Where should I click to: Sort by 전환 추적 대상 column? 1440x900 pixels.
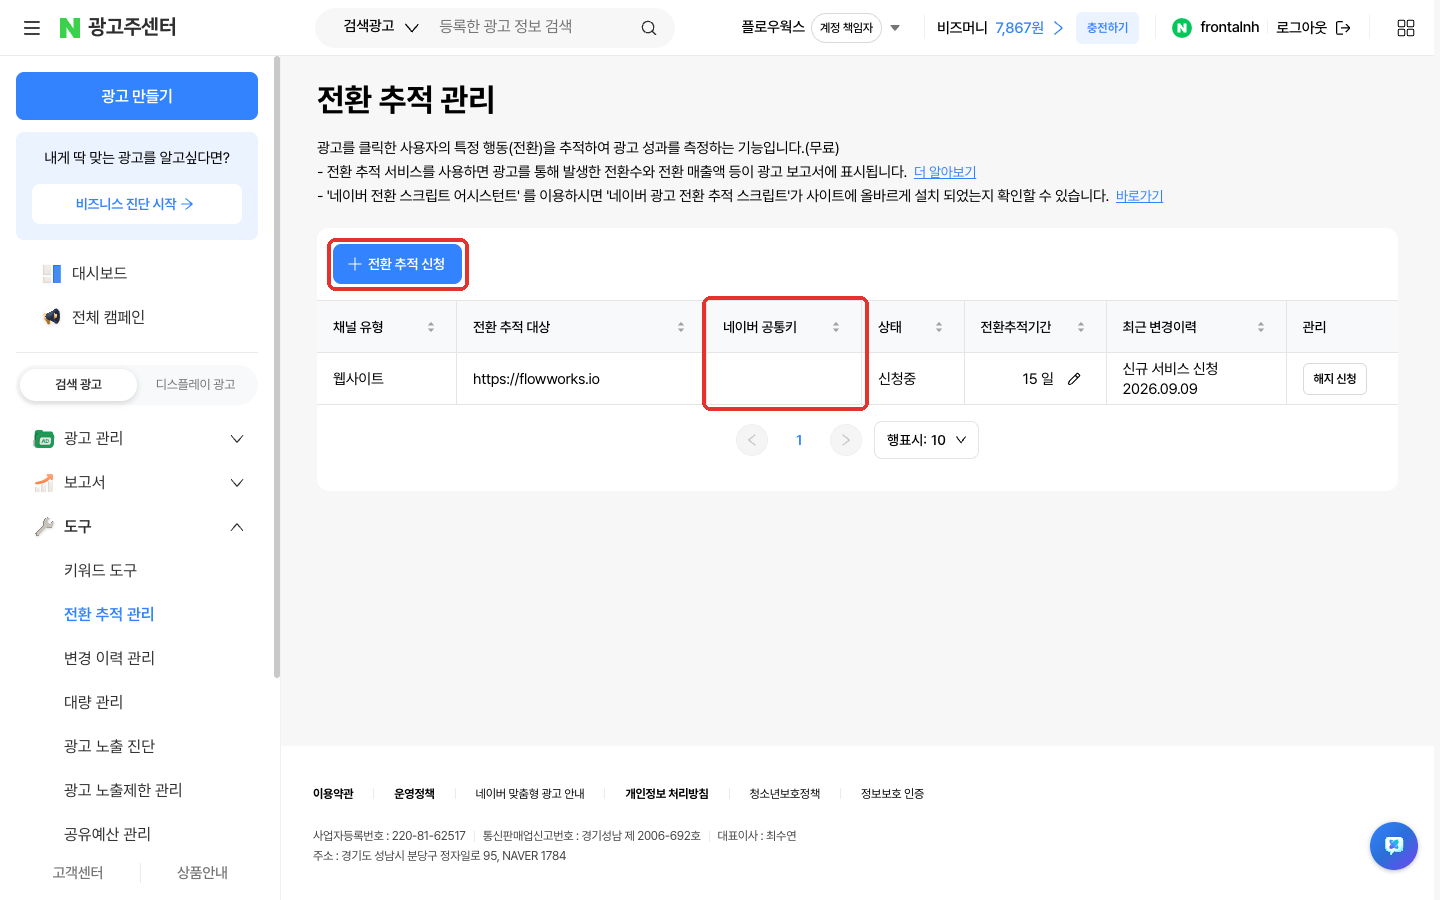coord(681,327)
